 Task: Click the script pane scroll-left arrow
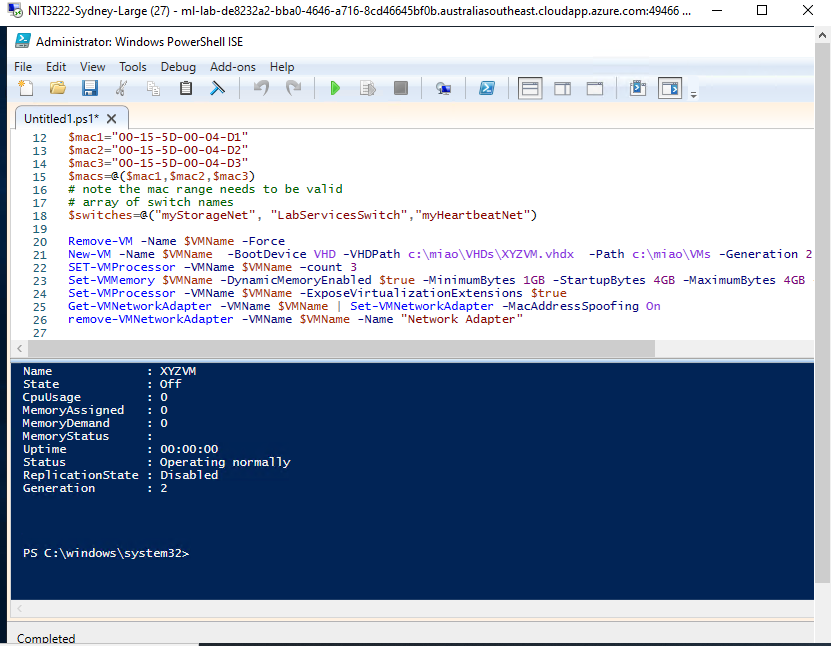coord(20,348)
